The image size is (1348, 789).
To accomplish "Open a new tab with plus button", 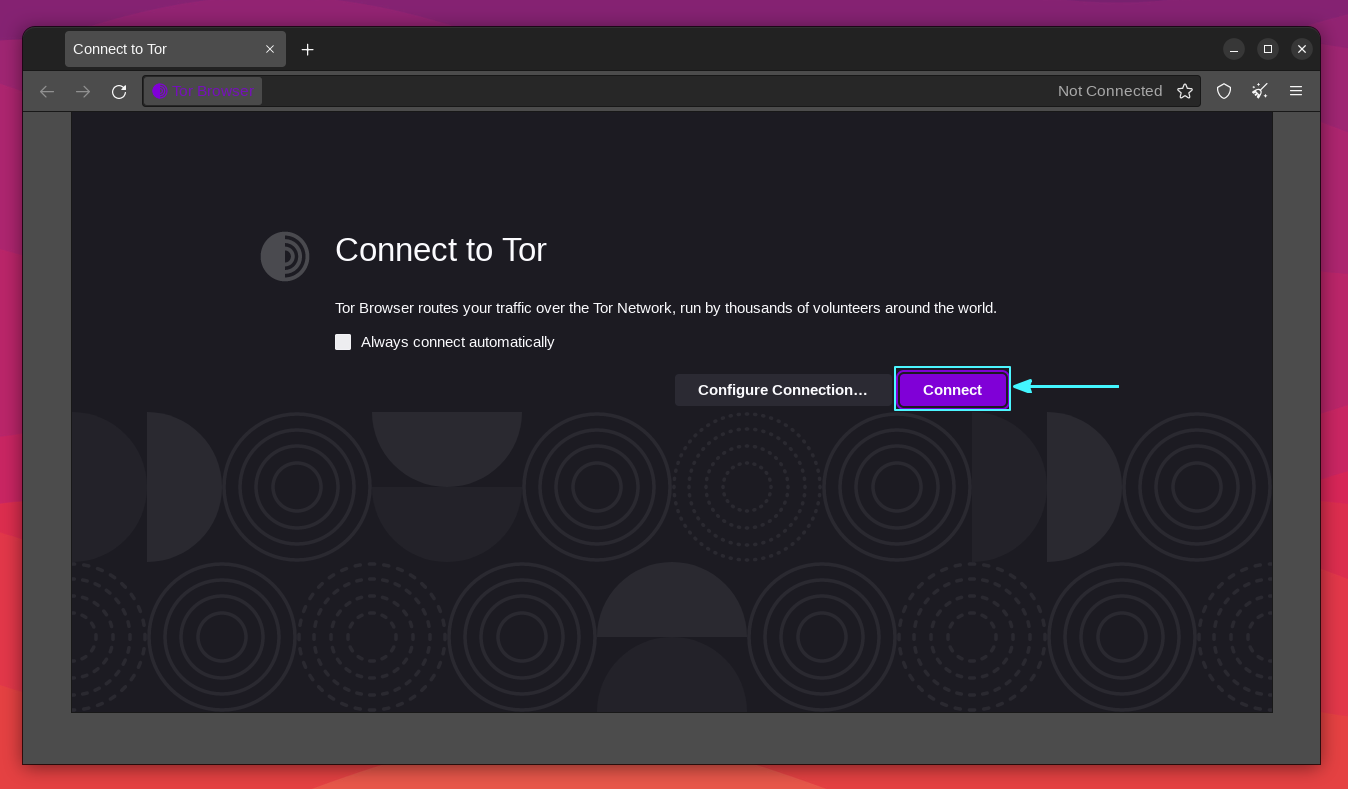I will click(x=308, y=49).
